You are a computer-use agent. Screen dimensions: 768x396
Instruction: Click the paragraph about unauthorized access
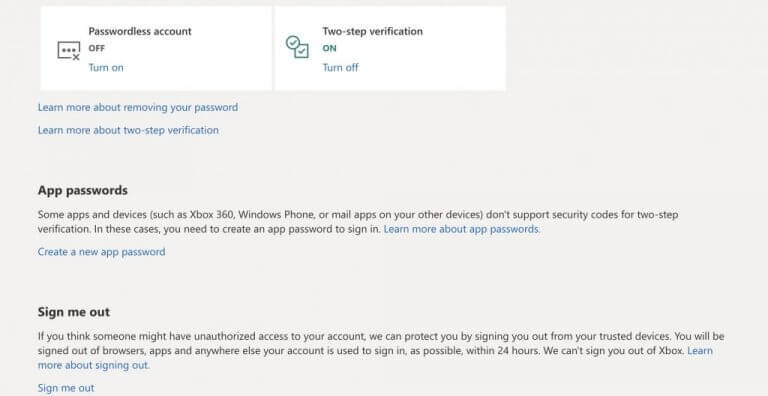[381, 350]
